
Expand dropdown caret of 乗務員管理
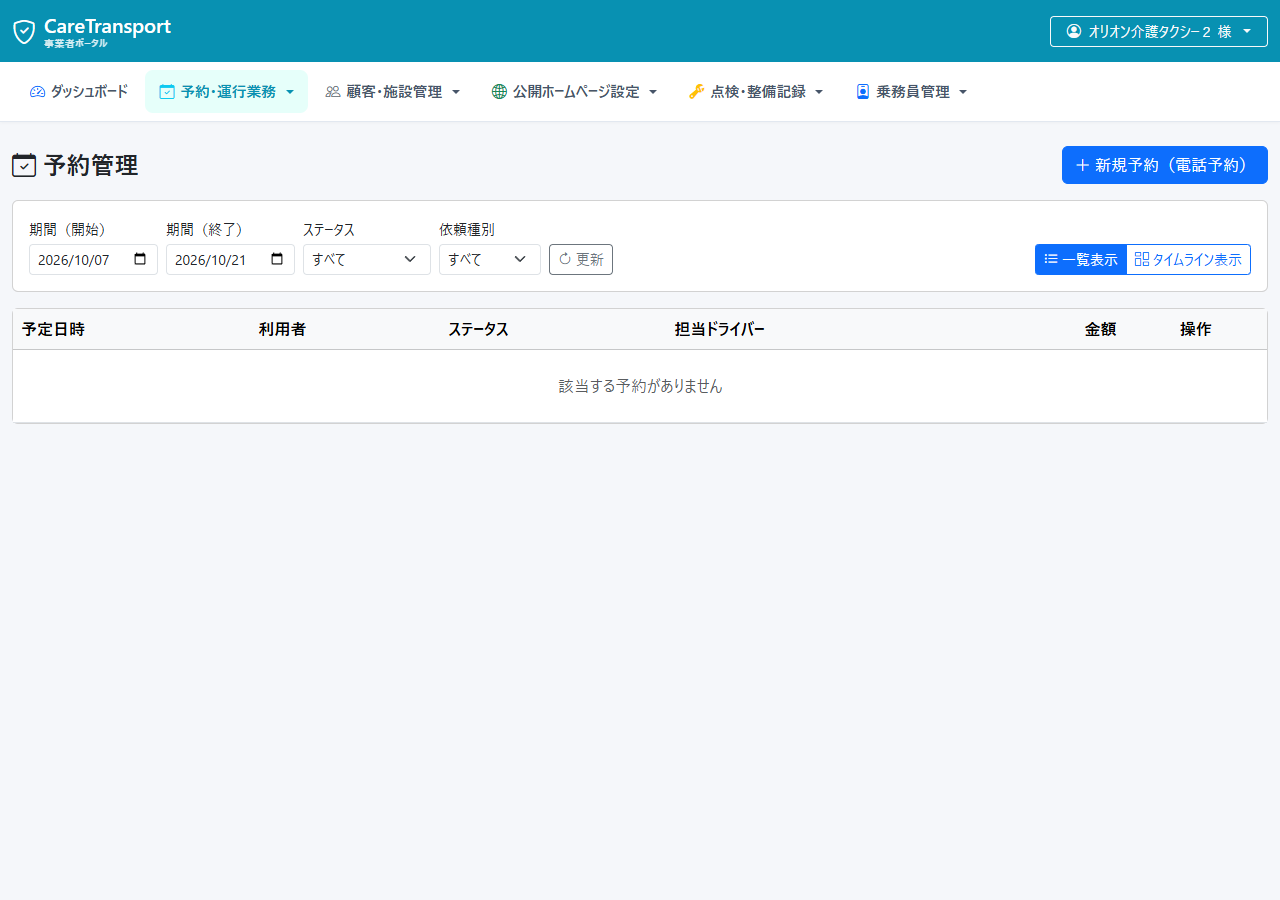point(963,92)
